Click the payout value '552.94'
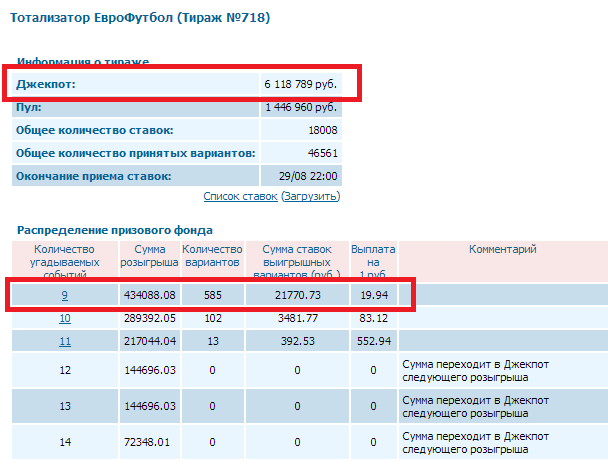The height and width of the screenshot is (469, 608). (374, 341)
